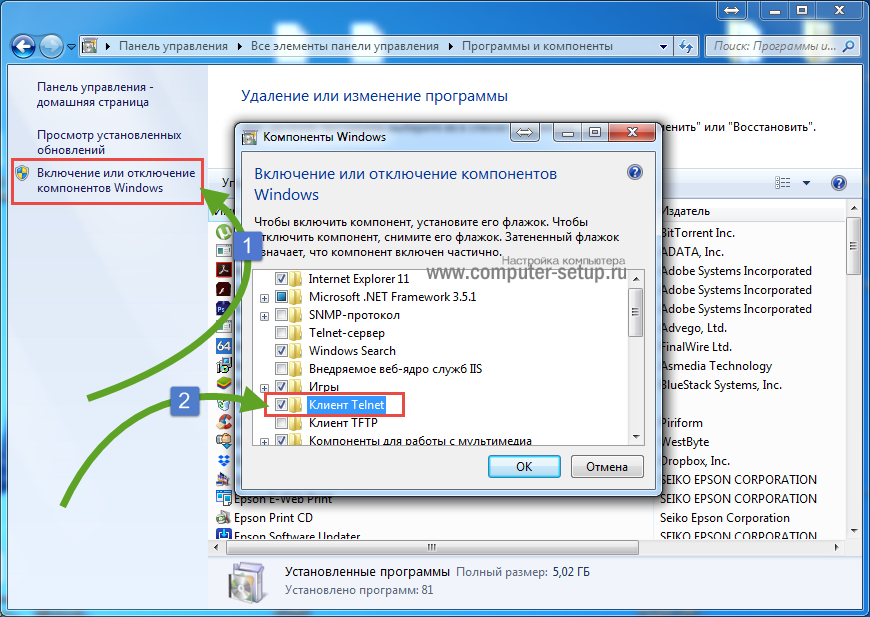Open the dropdown arrow after Панель управления breadcrumb

point(240,47)
